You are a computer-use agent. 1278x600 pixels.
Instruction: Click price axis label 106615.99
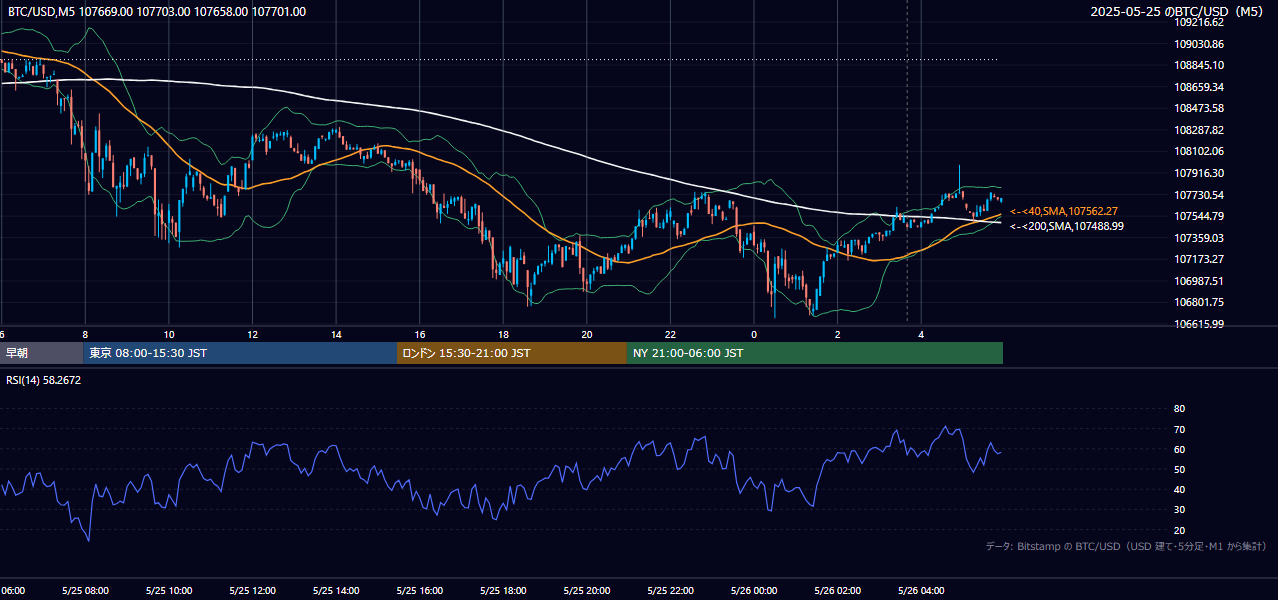pos(1199,324)
